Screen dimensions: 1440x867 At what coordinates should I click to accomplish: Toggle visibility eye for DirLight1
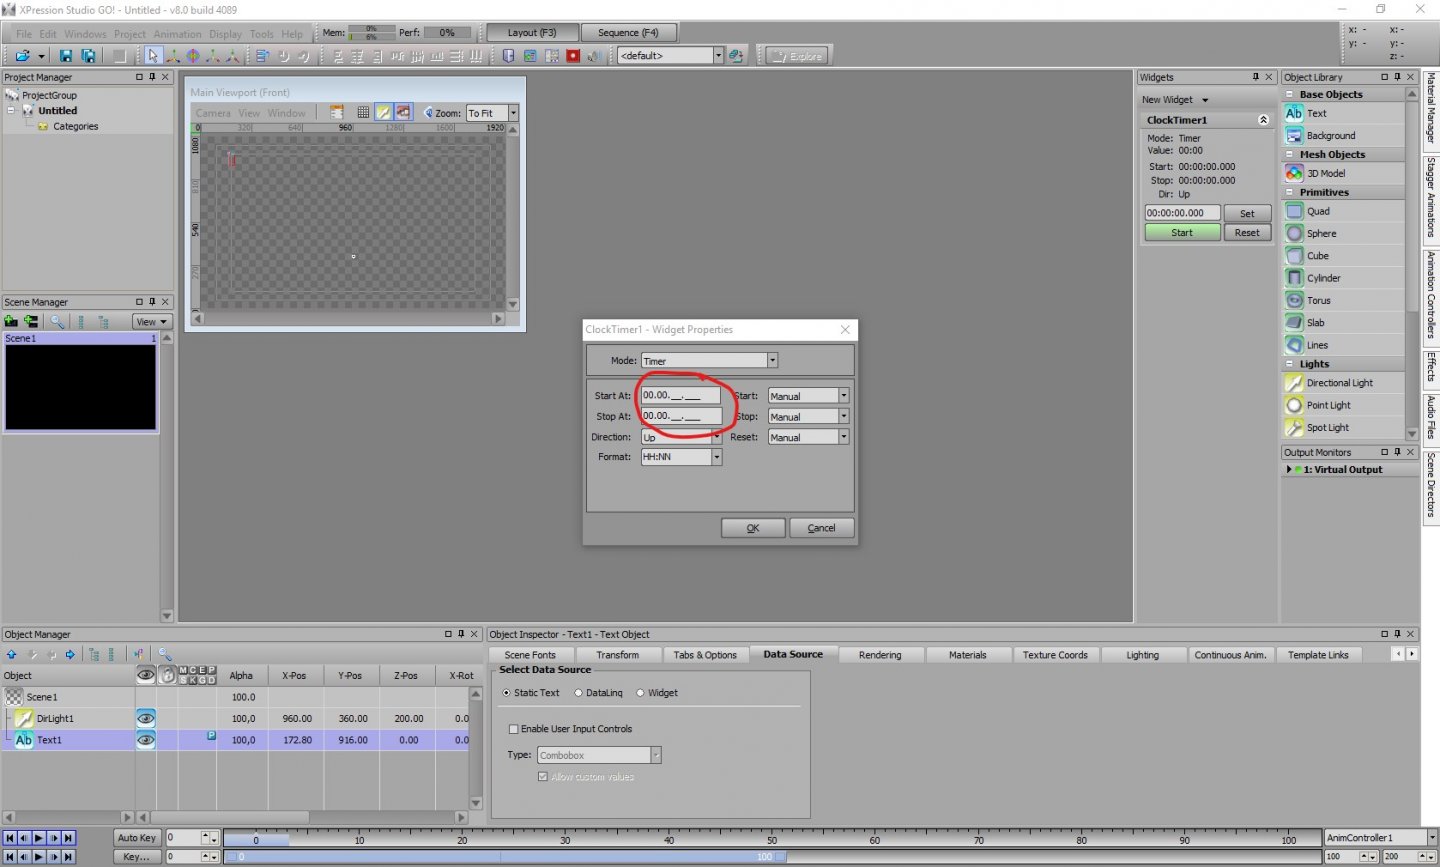point(146,718)
